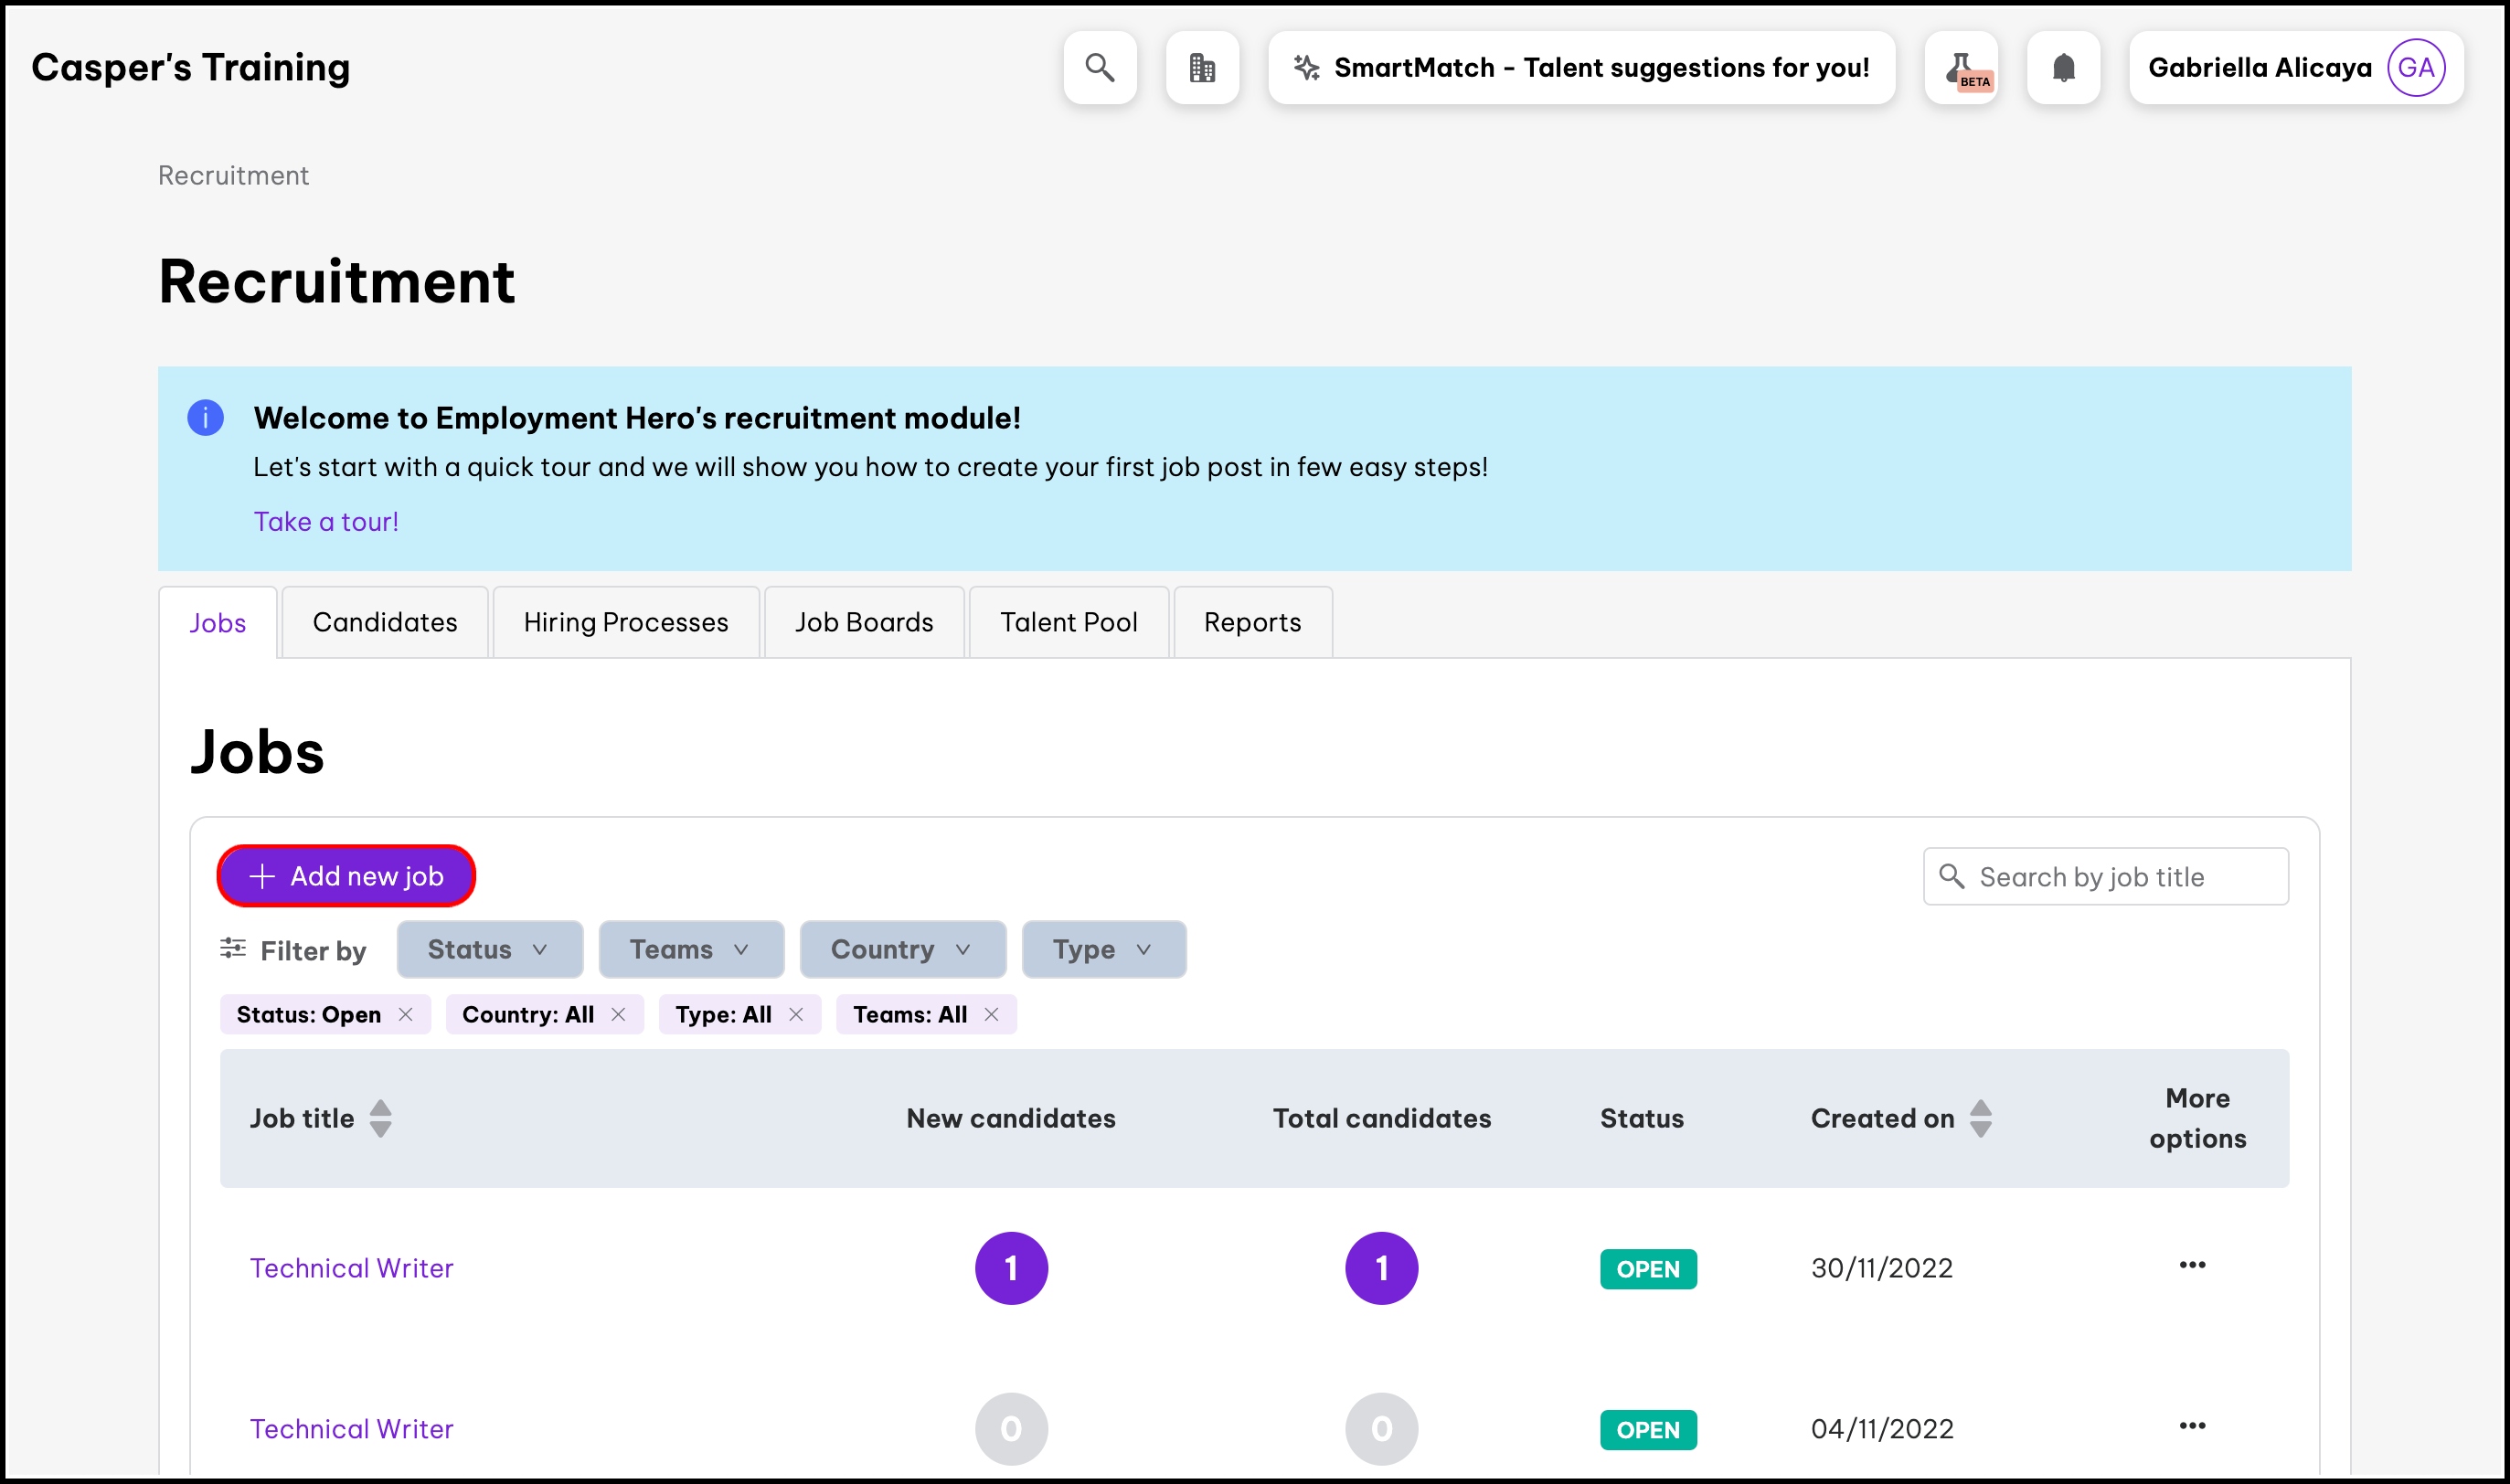Open the organisation building icon
The width and height of the screenshot is (2510, 1484).
tap(1202, 68)
